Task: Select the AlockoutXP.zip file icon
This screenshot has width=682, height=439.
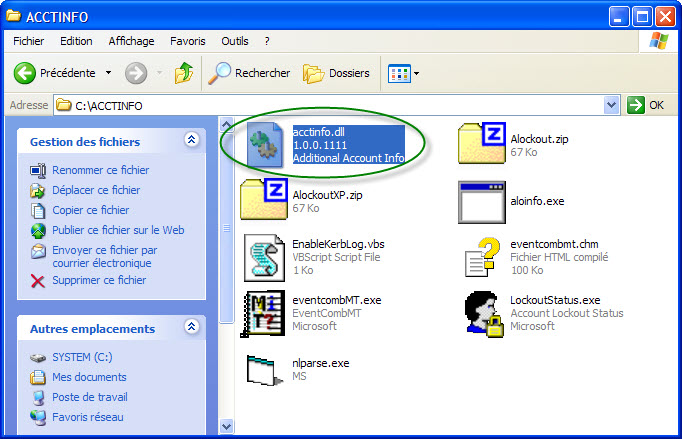Action: [264, 199]
